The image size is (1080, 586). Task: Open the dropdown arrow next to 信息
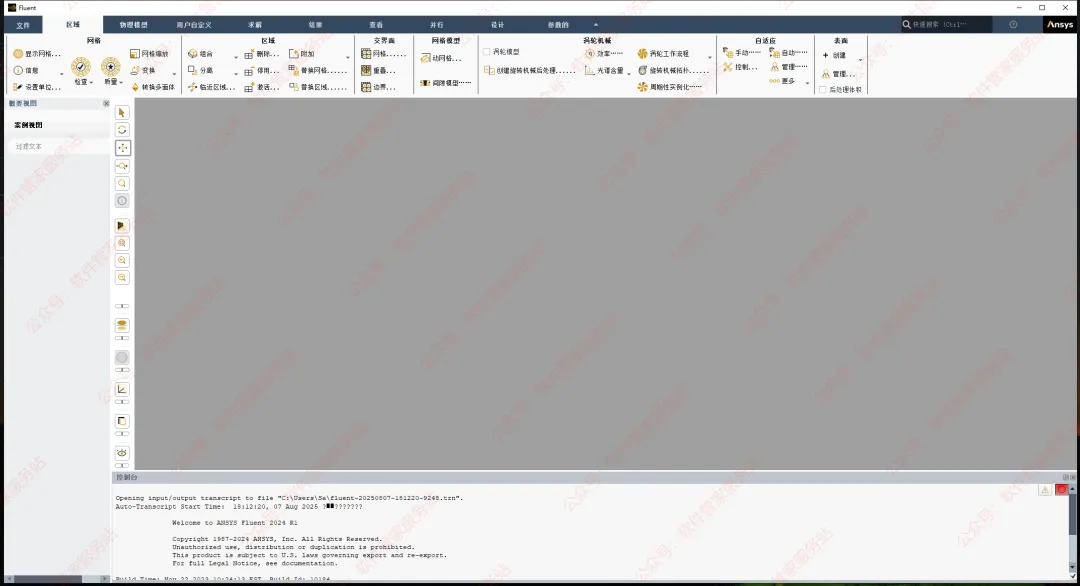pos(61,74)
